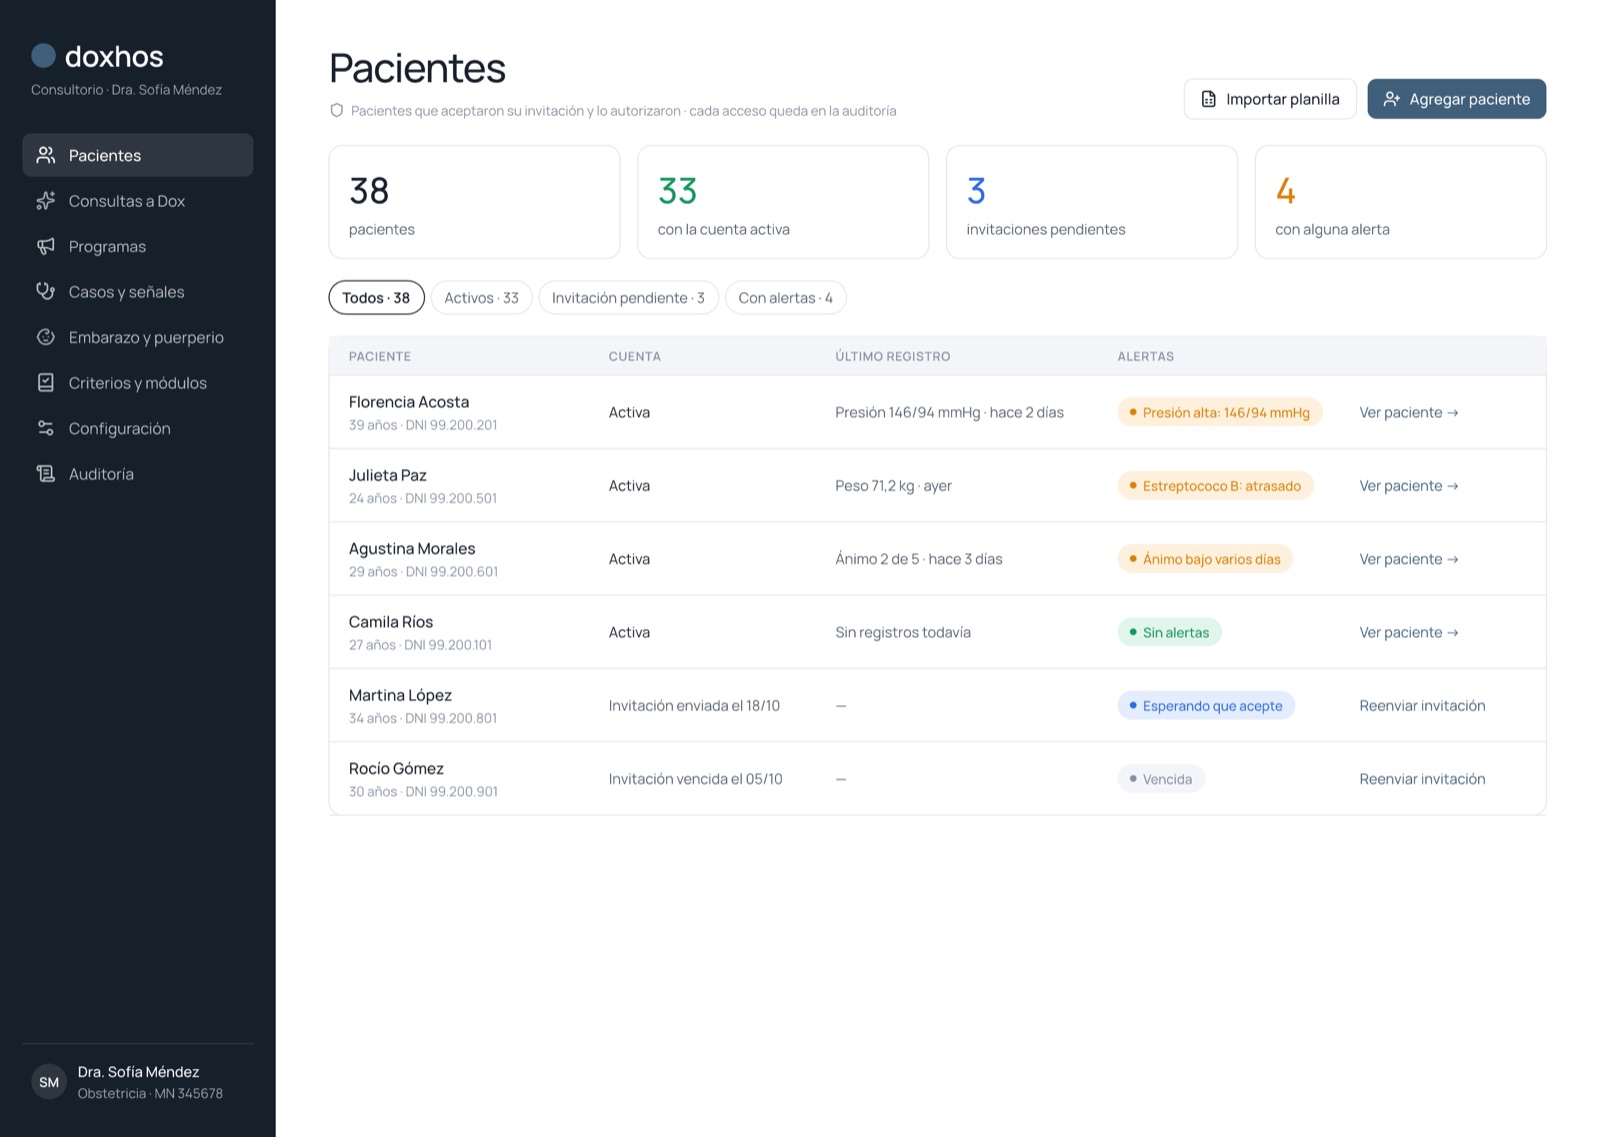
Task: Show Invitación pendiente · 3 patients
Action: 629,298
